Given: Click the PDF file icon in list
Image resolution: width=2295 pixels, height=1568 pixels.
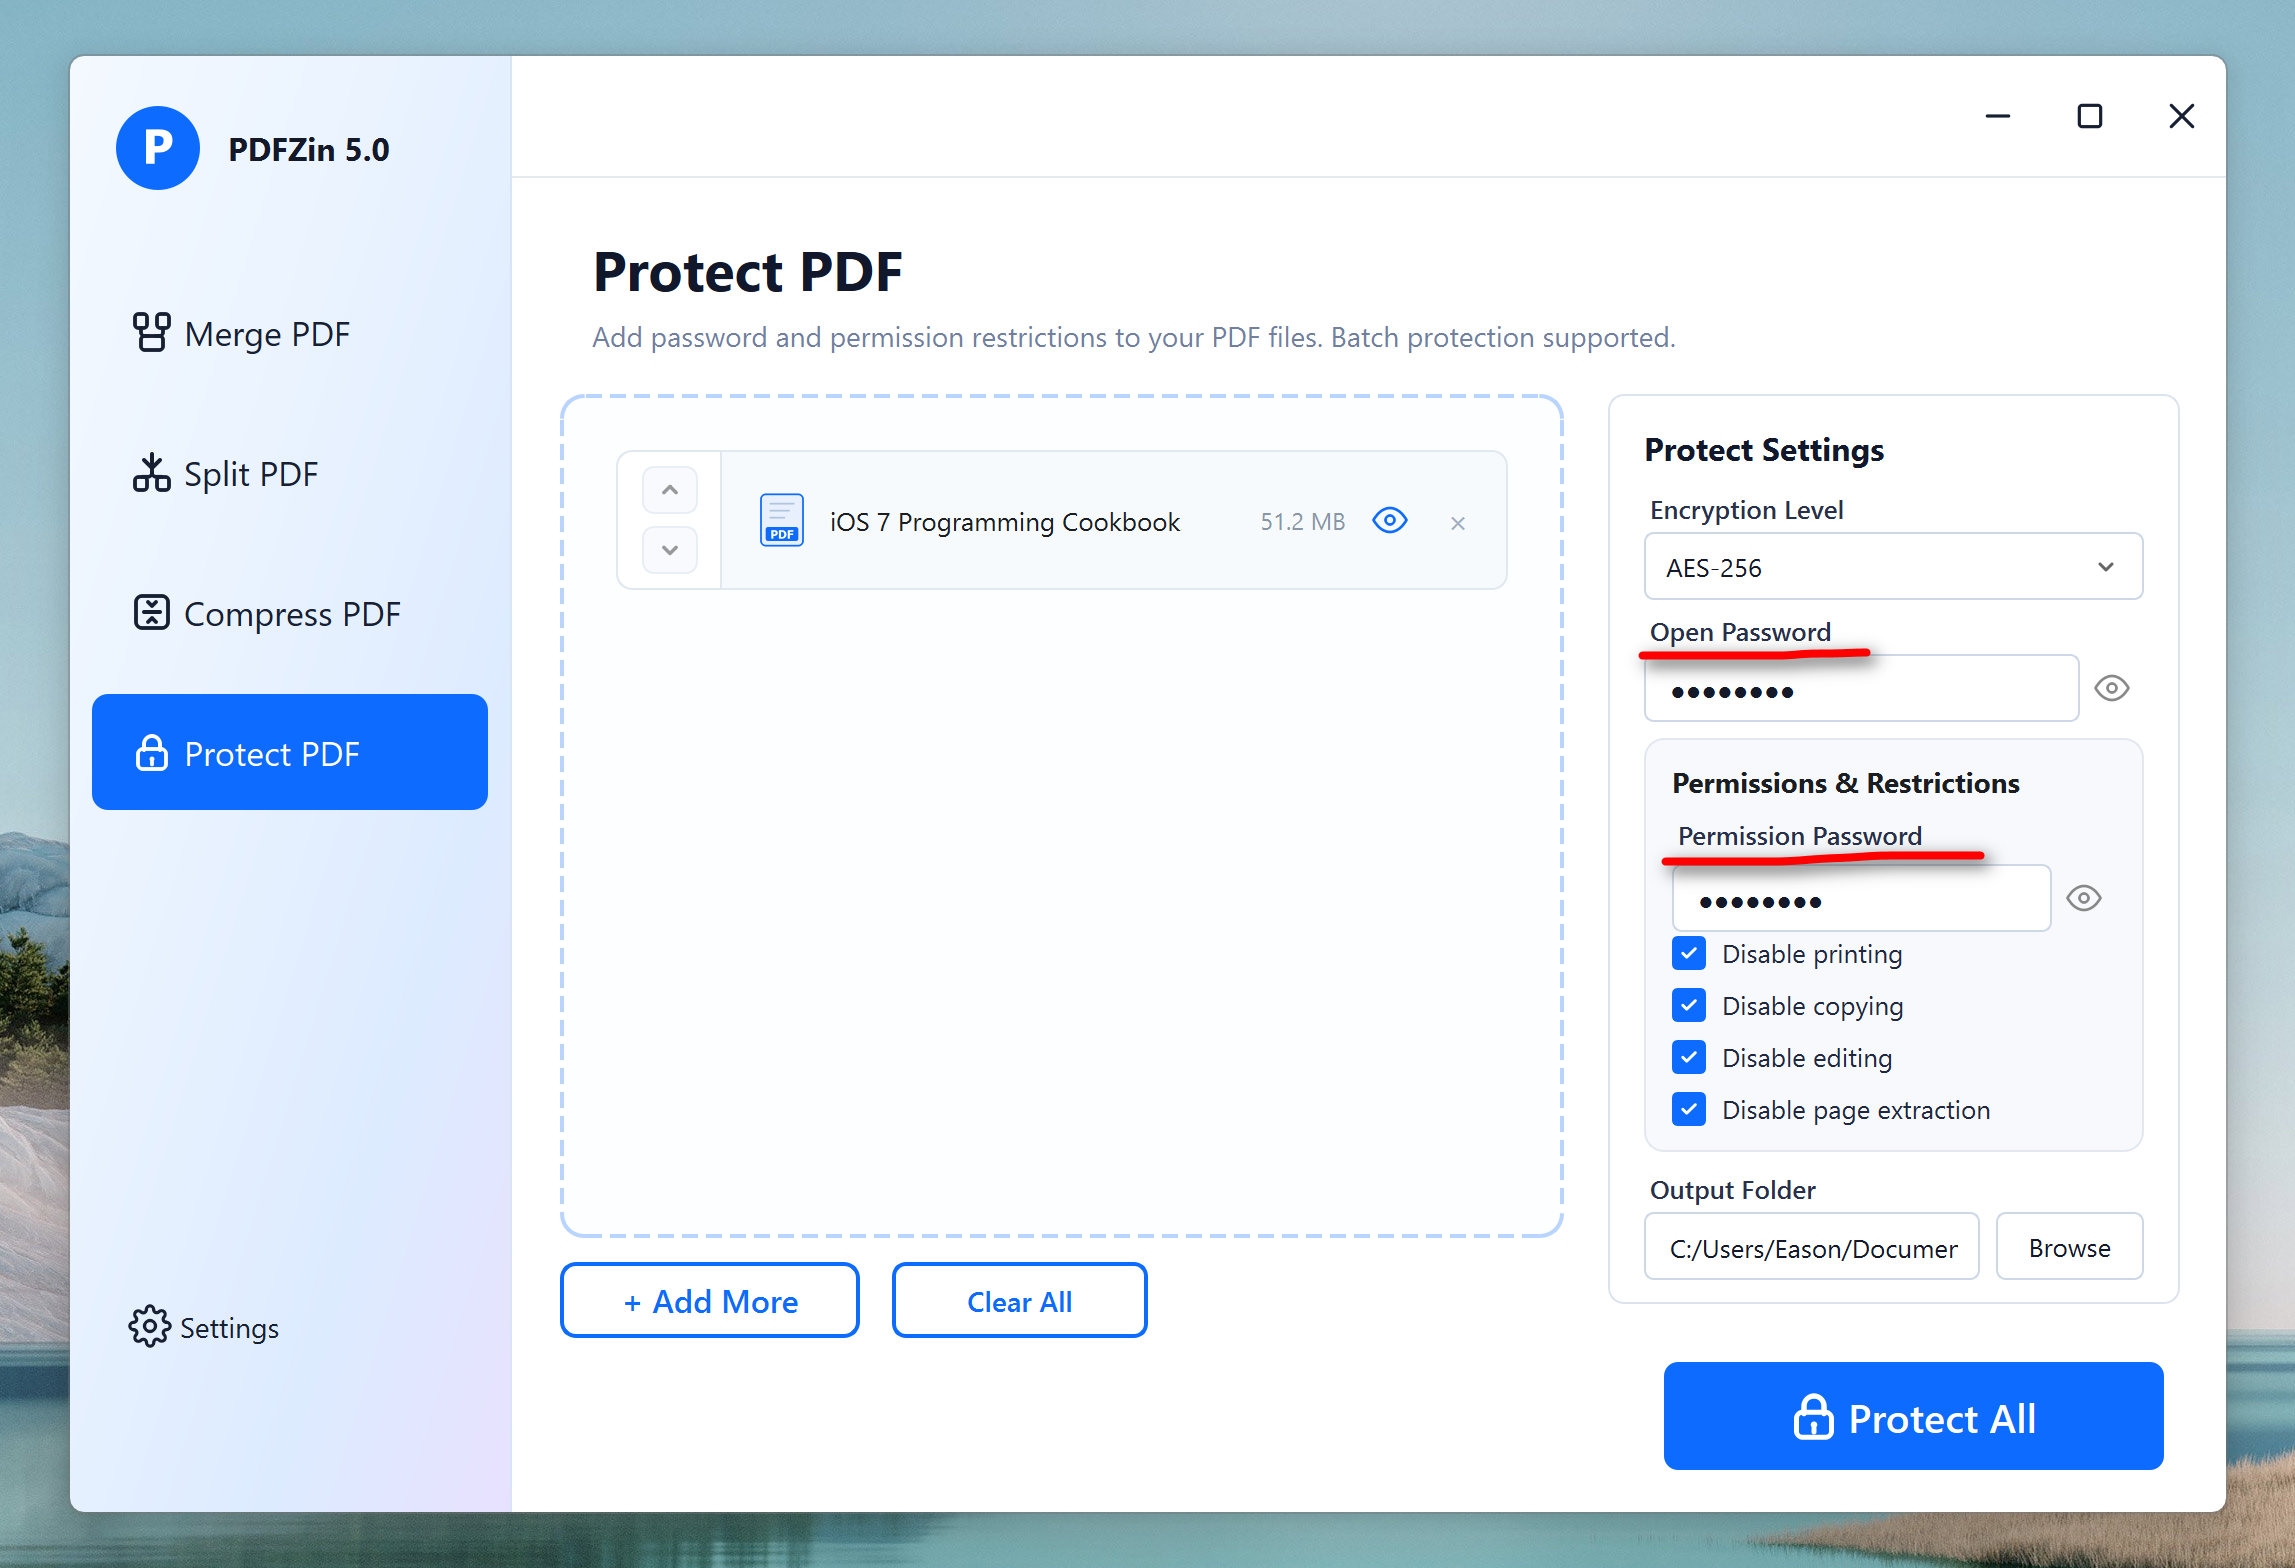Looking at the screenshot, I should coord(781,520).
